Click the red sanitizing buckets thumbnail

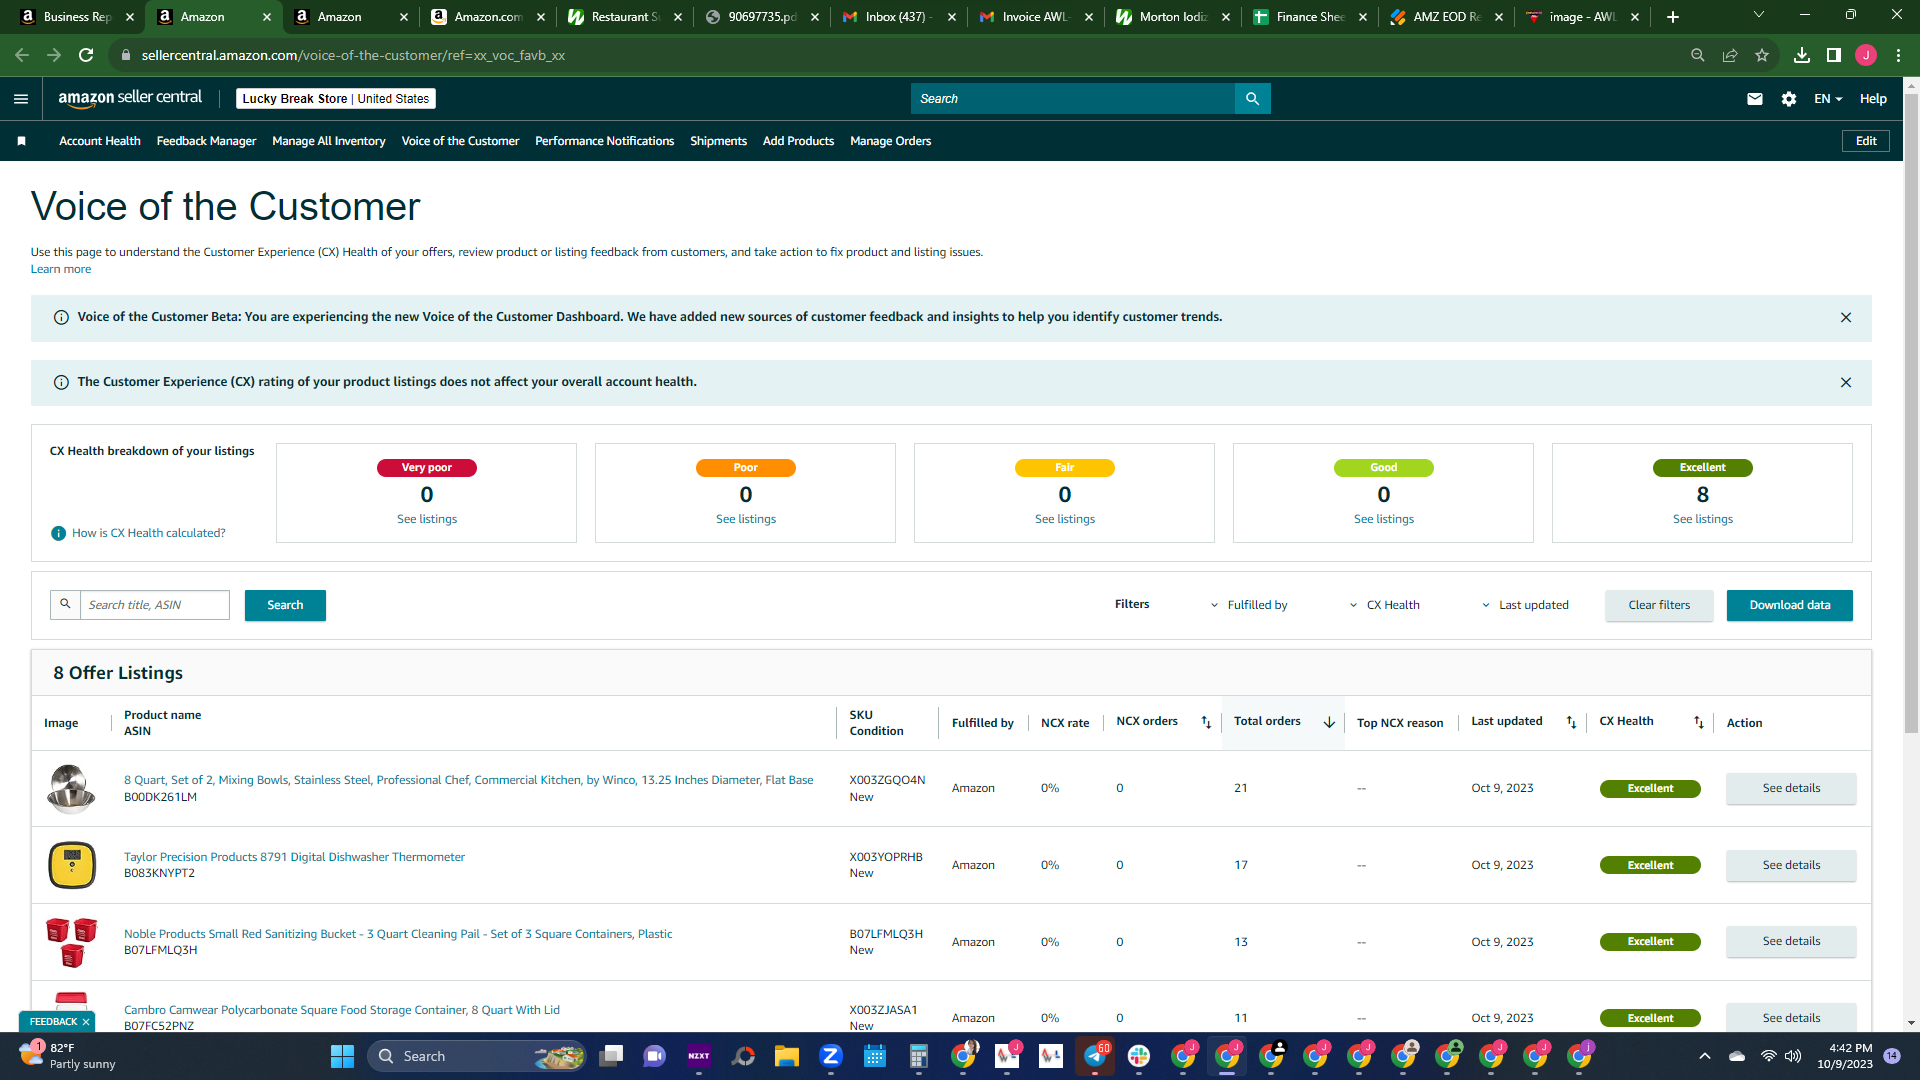pos(72,942)
